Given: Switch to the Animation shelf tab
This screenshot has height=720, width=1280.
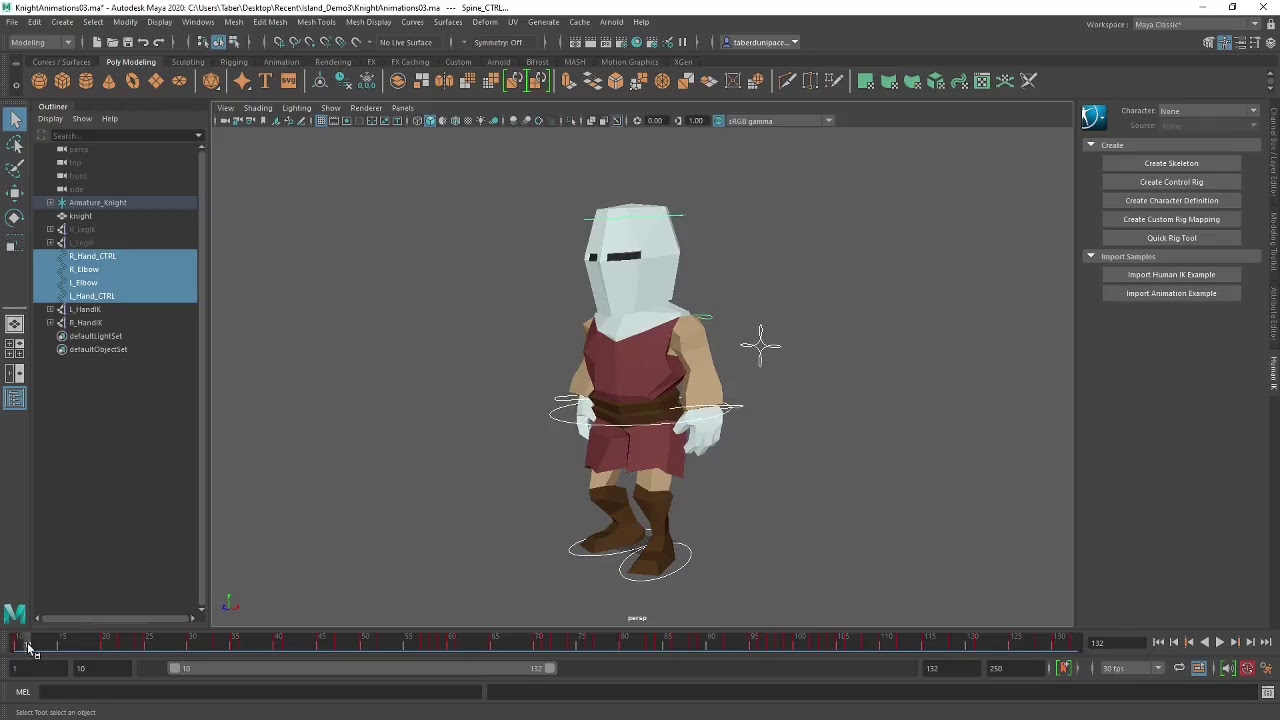Looking at the screenshot, I should (x=281, y=62).
